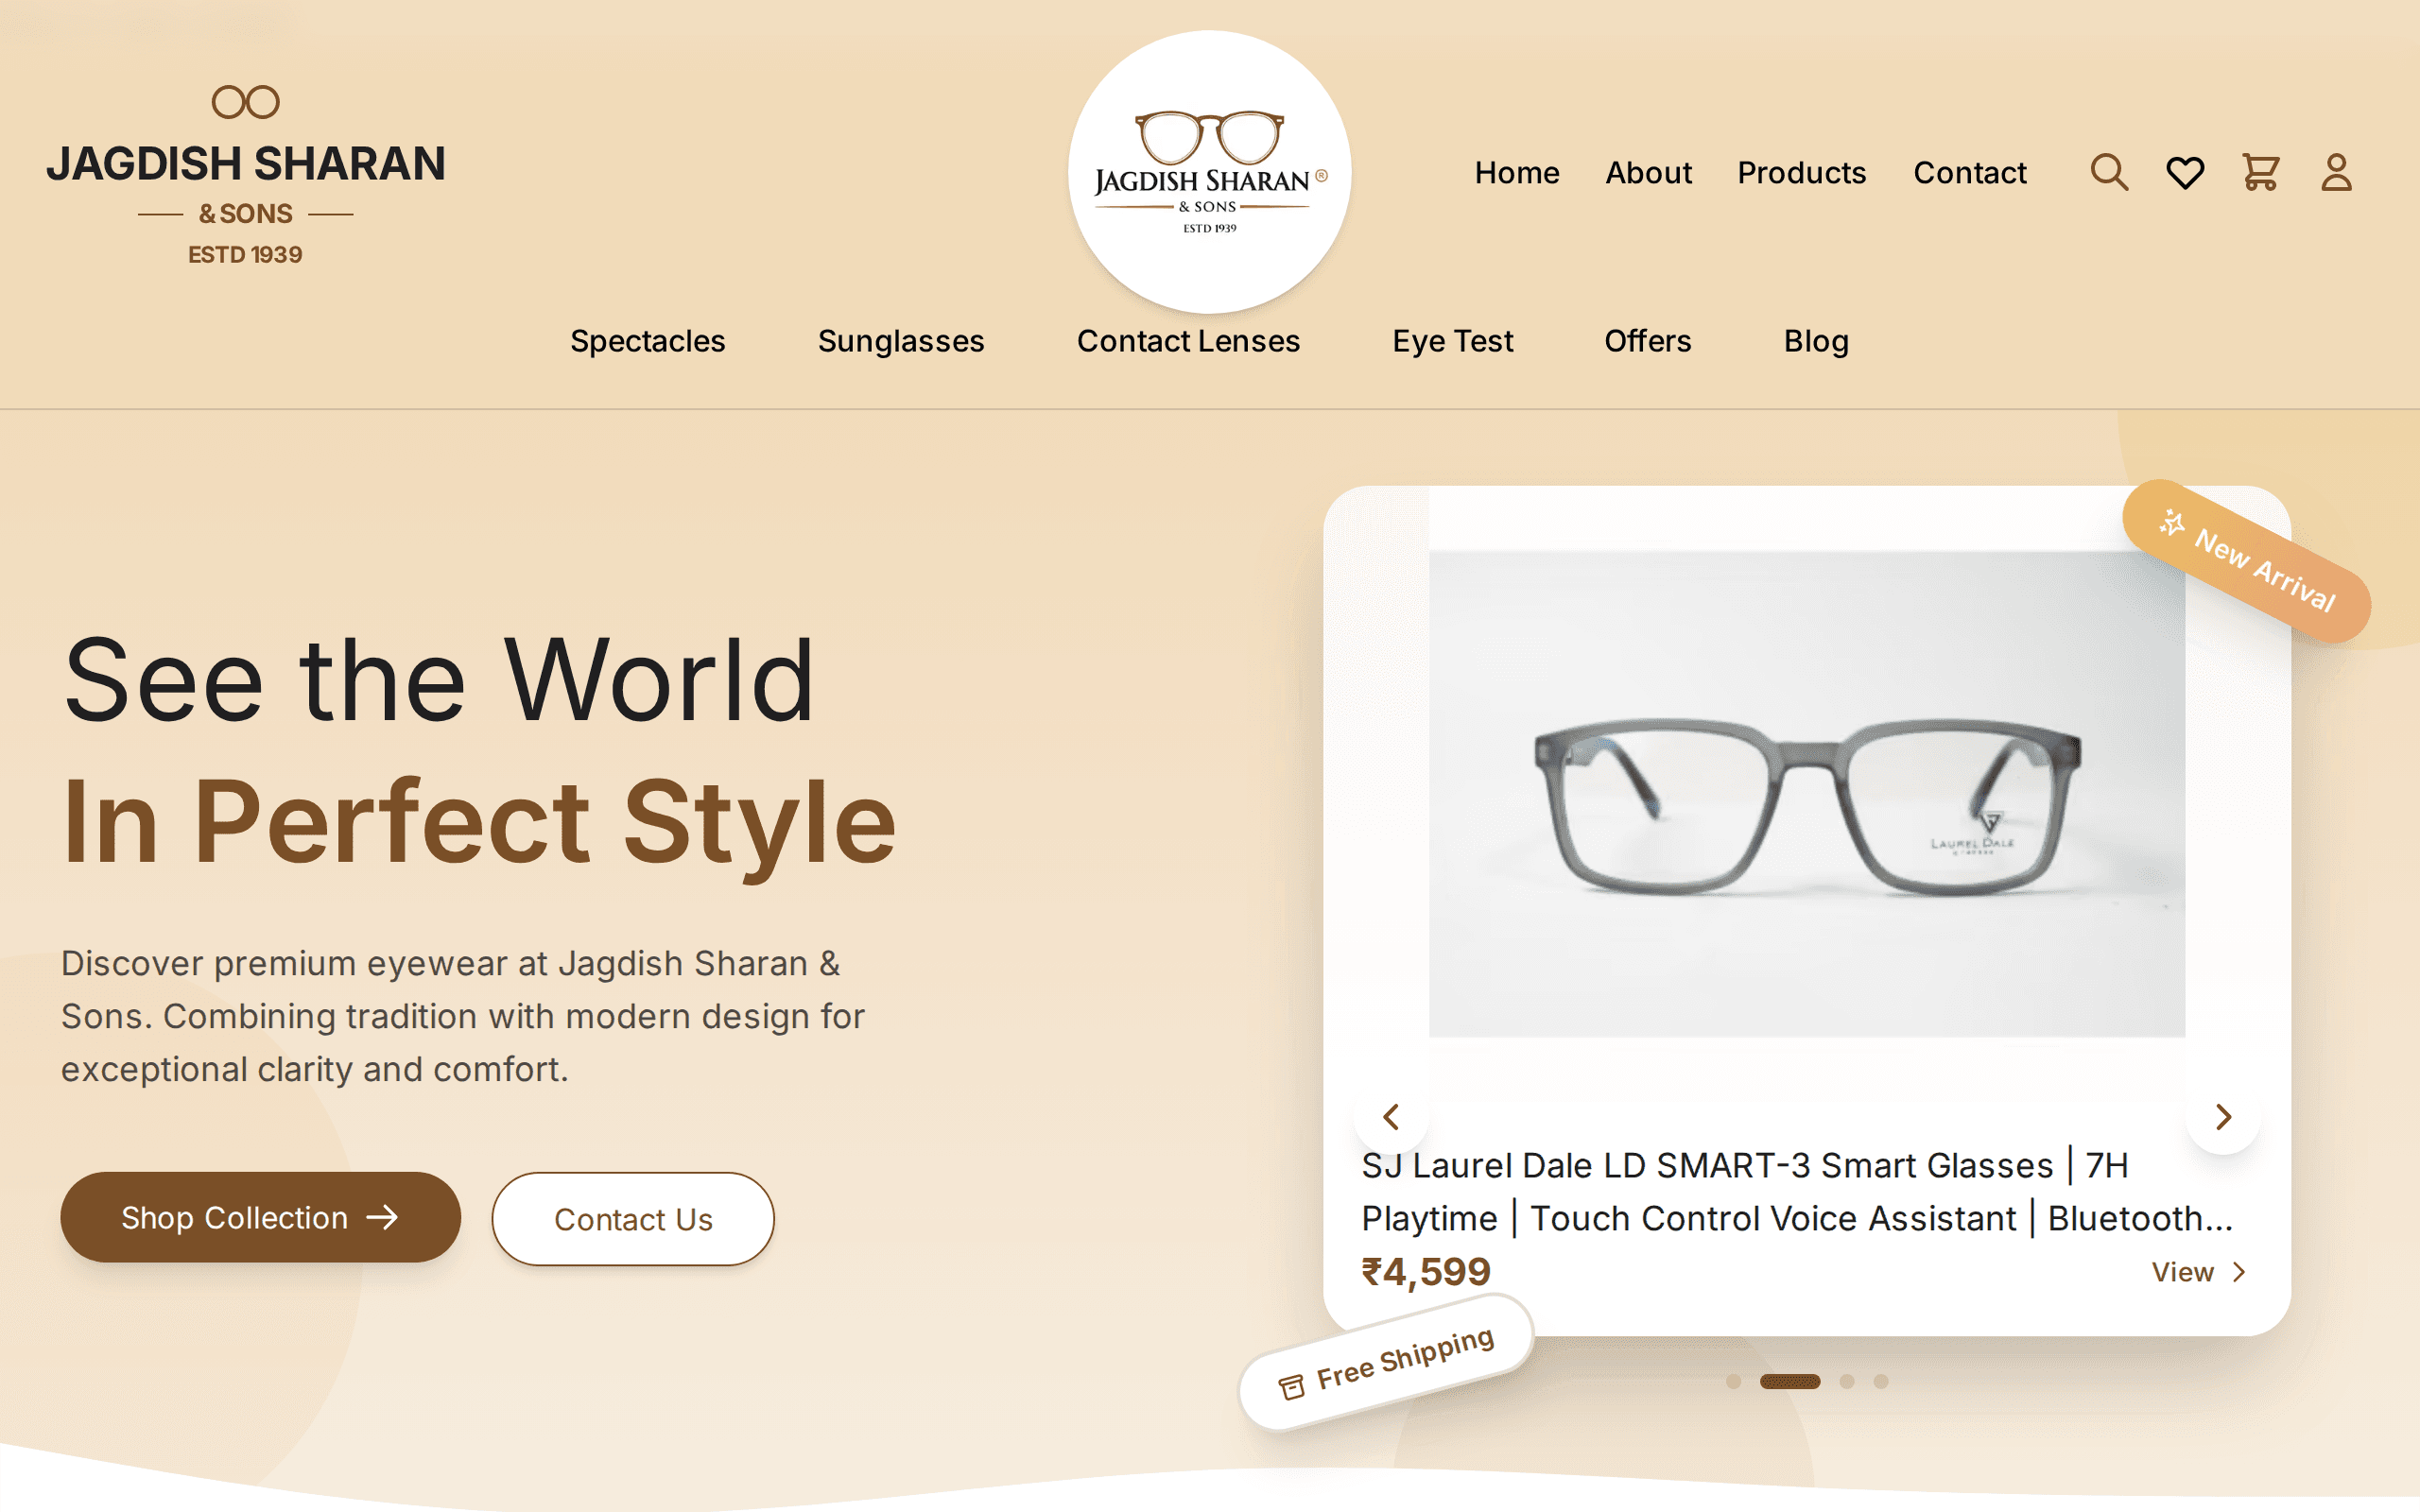Screen dimensions: 2420x1512
Task: Open the Blog section
Action: (1815, 341)
